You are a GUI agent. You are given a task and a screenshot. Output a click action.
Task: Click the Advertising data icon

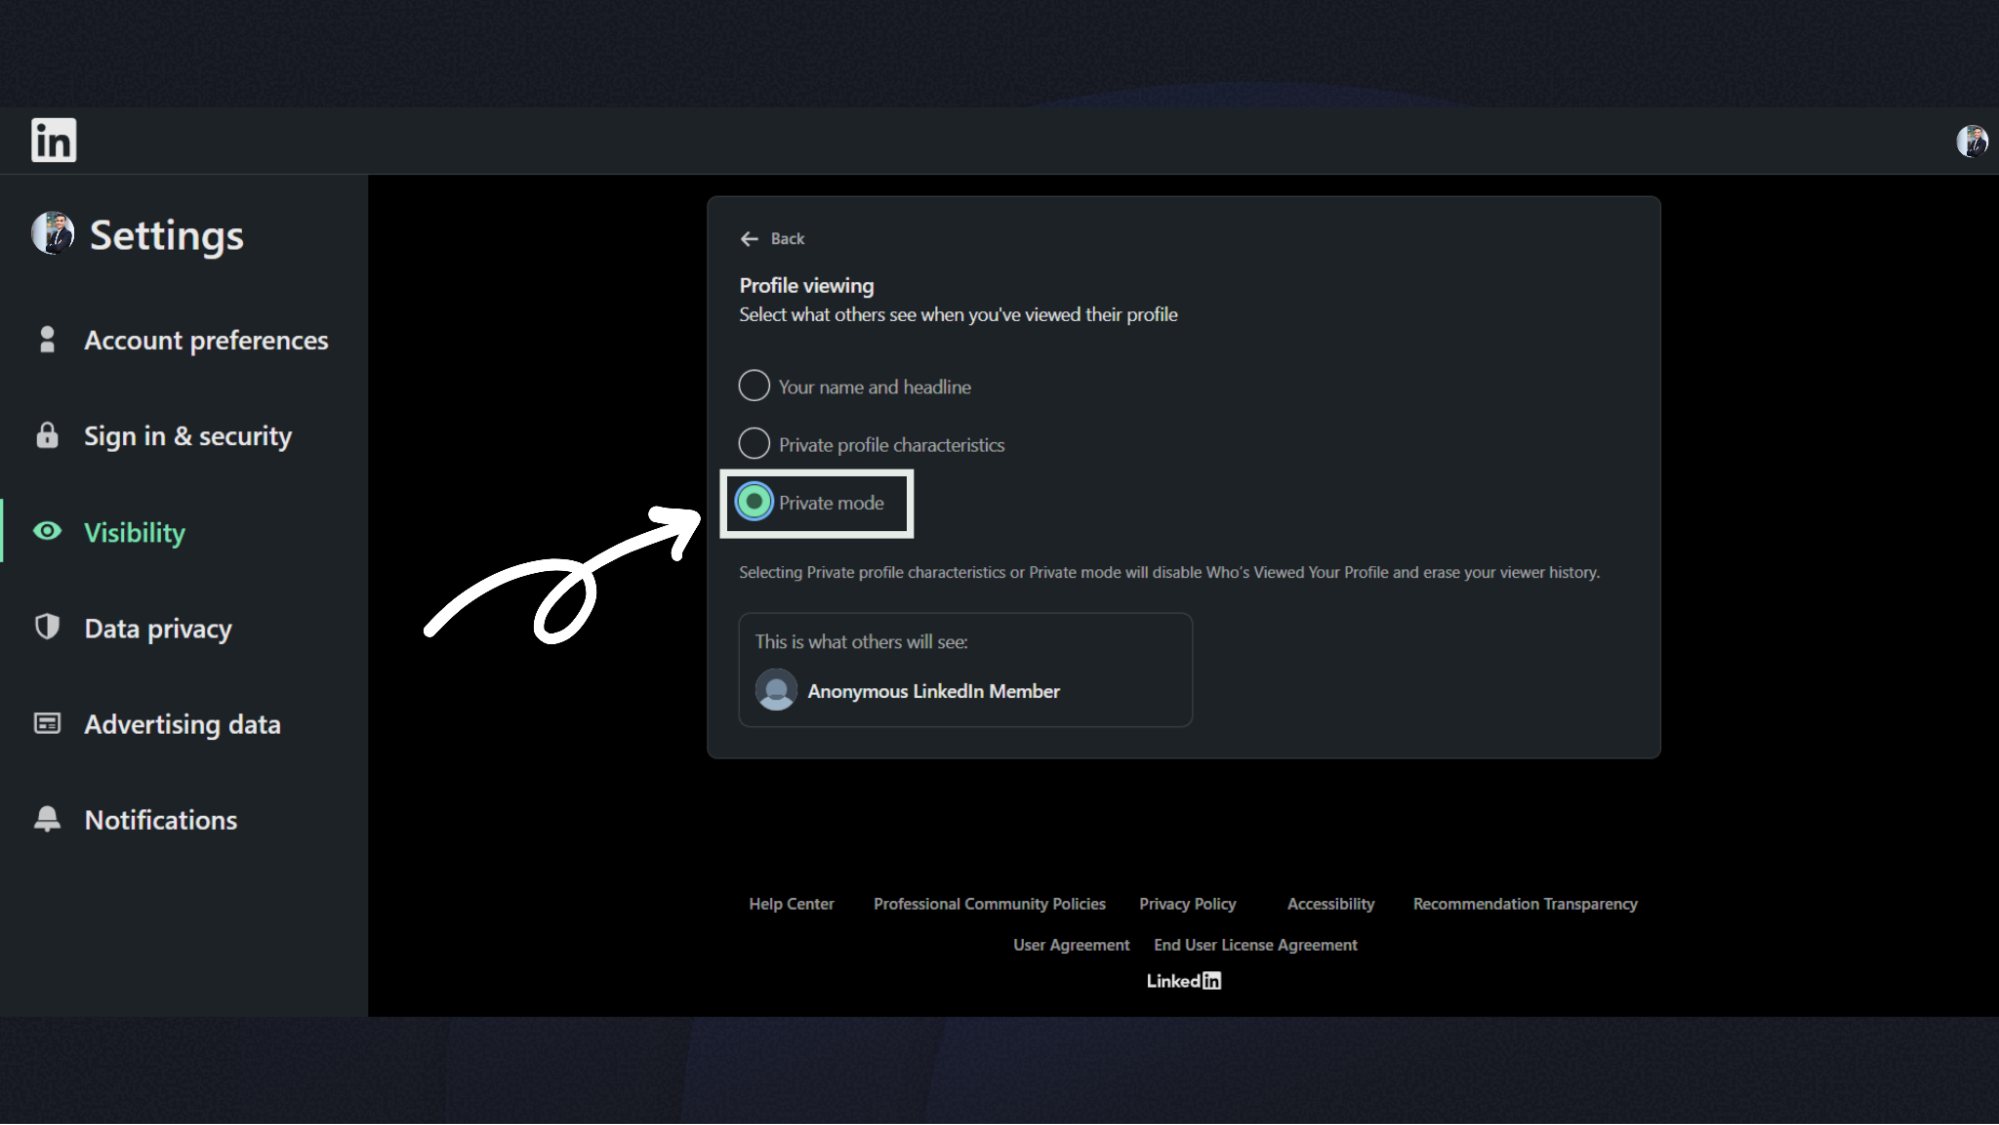[x=46, y=723]
